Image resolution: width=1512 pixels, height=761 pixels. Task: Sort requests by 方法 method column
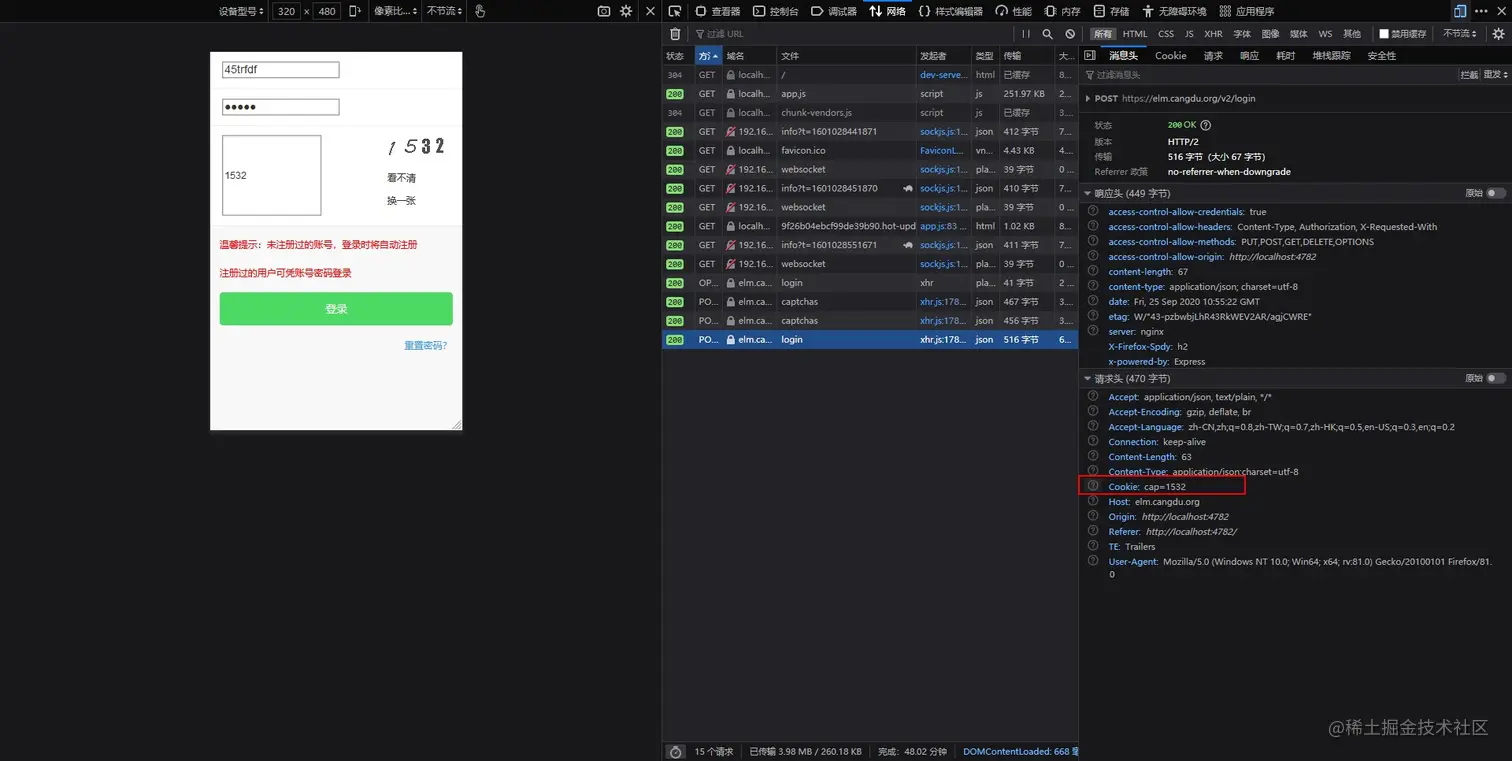tap(708, 56)
